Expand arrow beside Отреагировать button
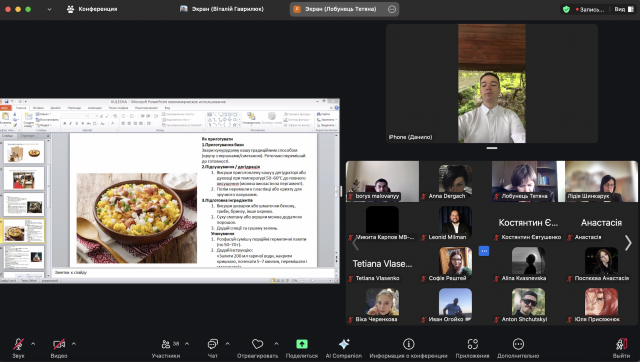640x362 pixels. (276, 344)
